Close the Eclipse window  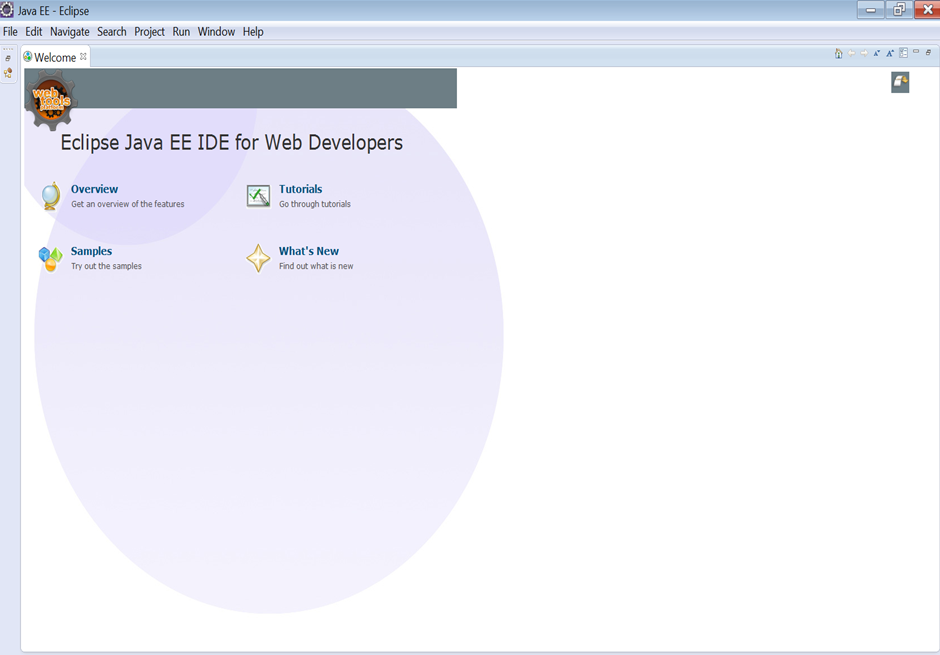pos(927,10)
